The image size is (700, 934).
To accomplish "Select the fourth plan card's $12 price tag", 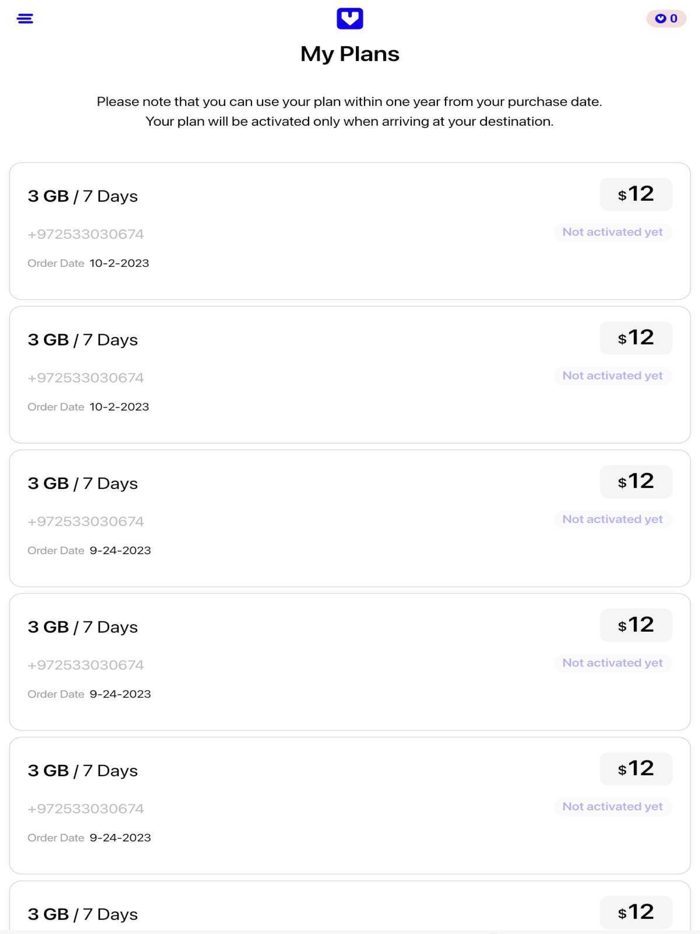I will 636,625.
